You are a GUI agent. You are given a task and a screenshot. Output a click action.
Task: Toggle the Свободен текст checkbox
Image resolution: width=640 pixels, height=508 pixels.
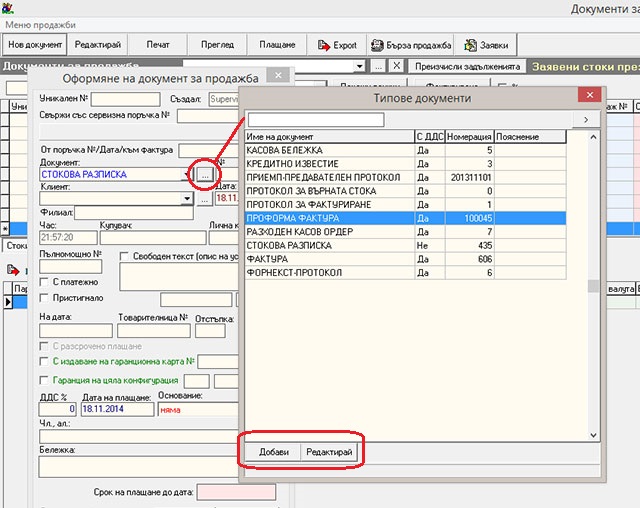click(x=124, y=257)
